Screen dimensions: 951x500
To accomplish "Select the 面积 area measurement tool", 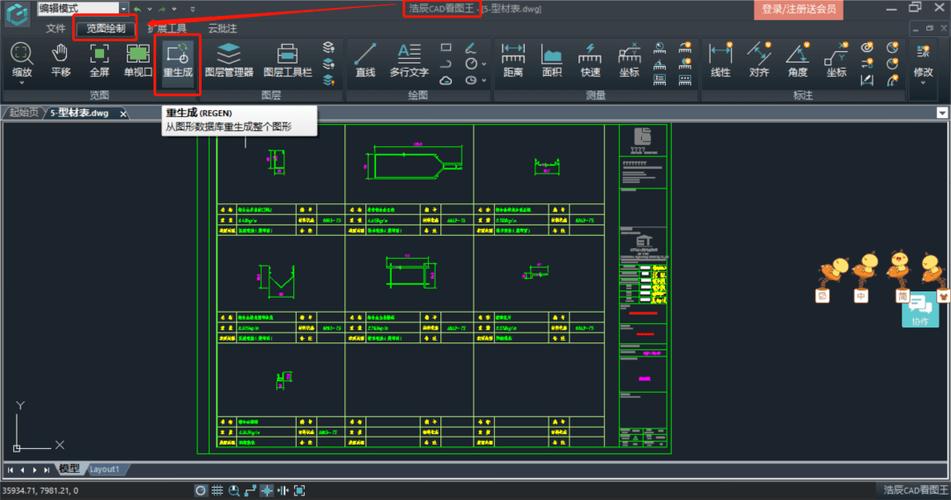I will click(x=551, y=60).
